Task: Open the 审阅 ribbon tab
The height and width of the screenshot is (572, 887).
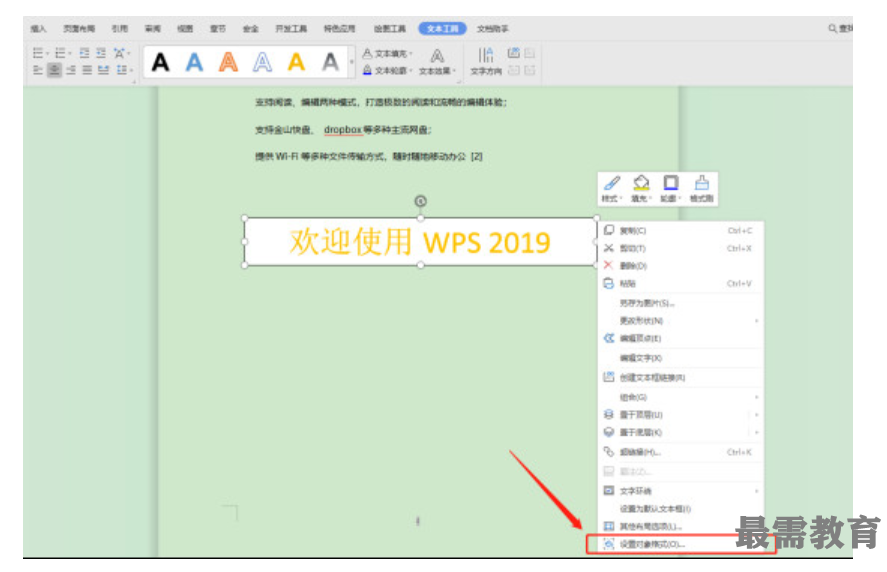Action: (153, 28)
